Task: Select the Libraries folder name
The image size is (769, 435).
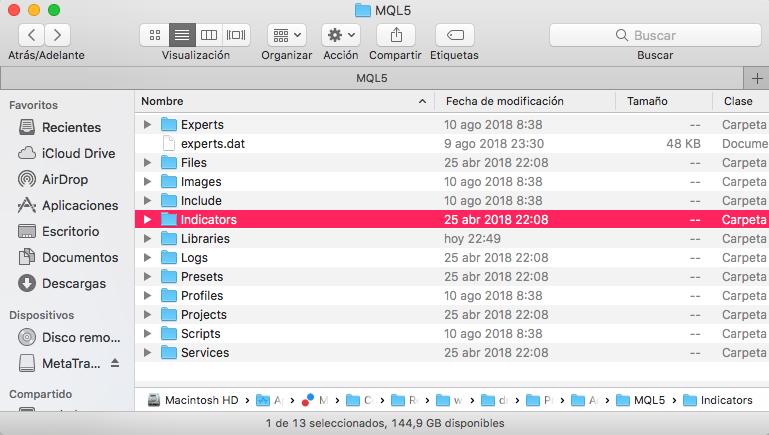Action: click(x=205, y=238)
